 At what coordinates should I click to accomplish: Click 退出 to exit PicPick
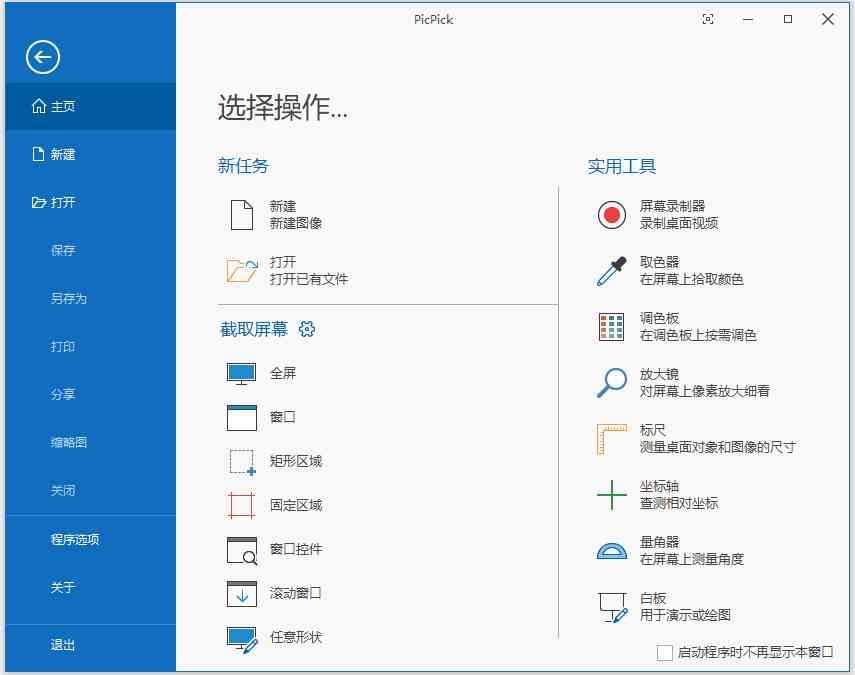click(63, 645)
